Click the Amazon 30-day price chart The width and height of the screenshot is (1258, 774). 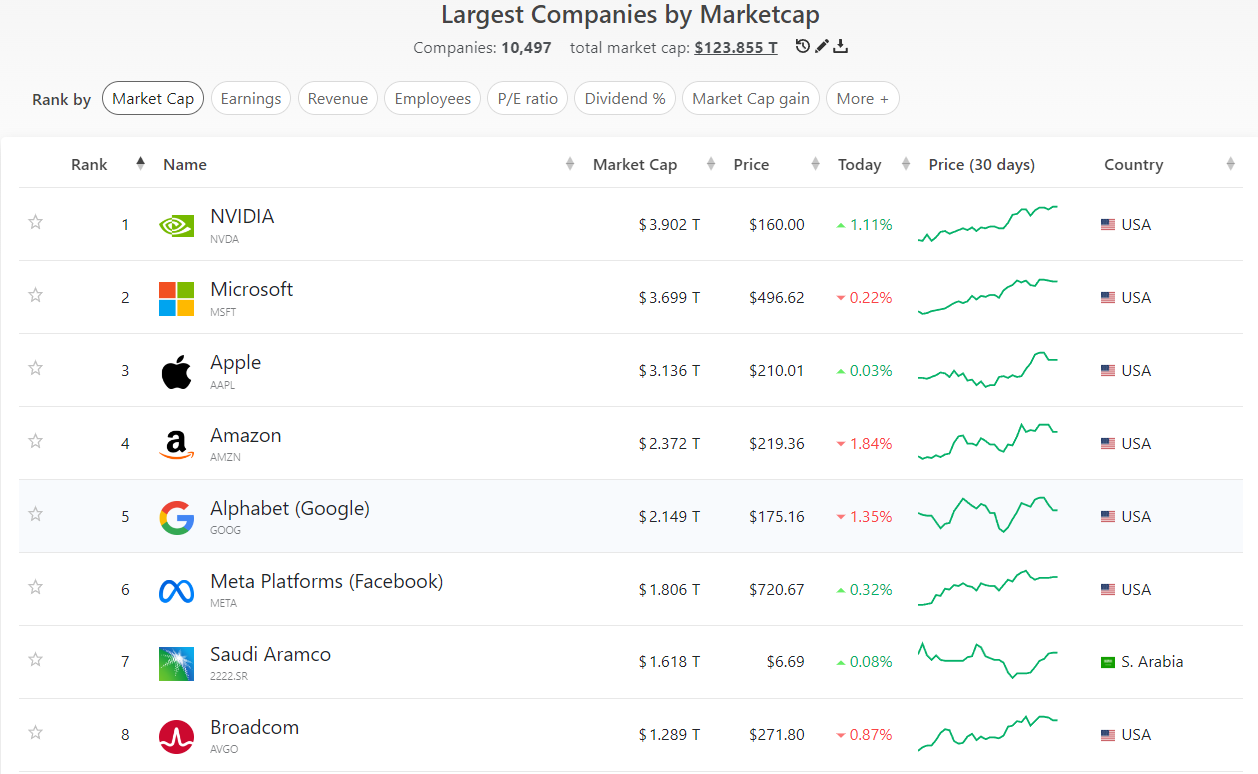pyautogui.click(x=988, y=442)
